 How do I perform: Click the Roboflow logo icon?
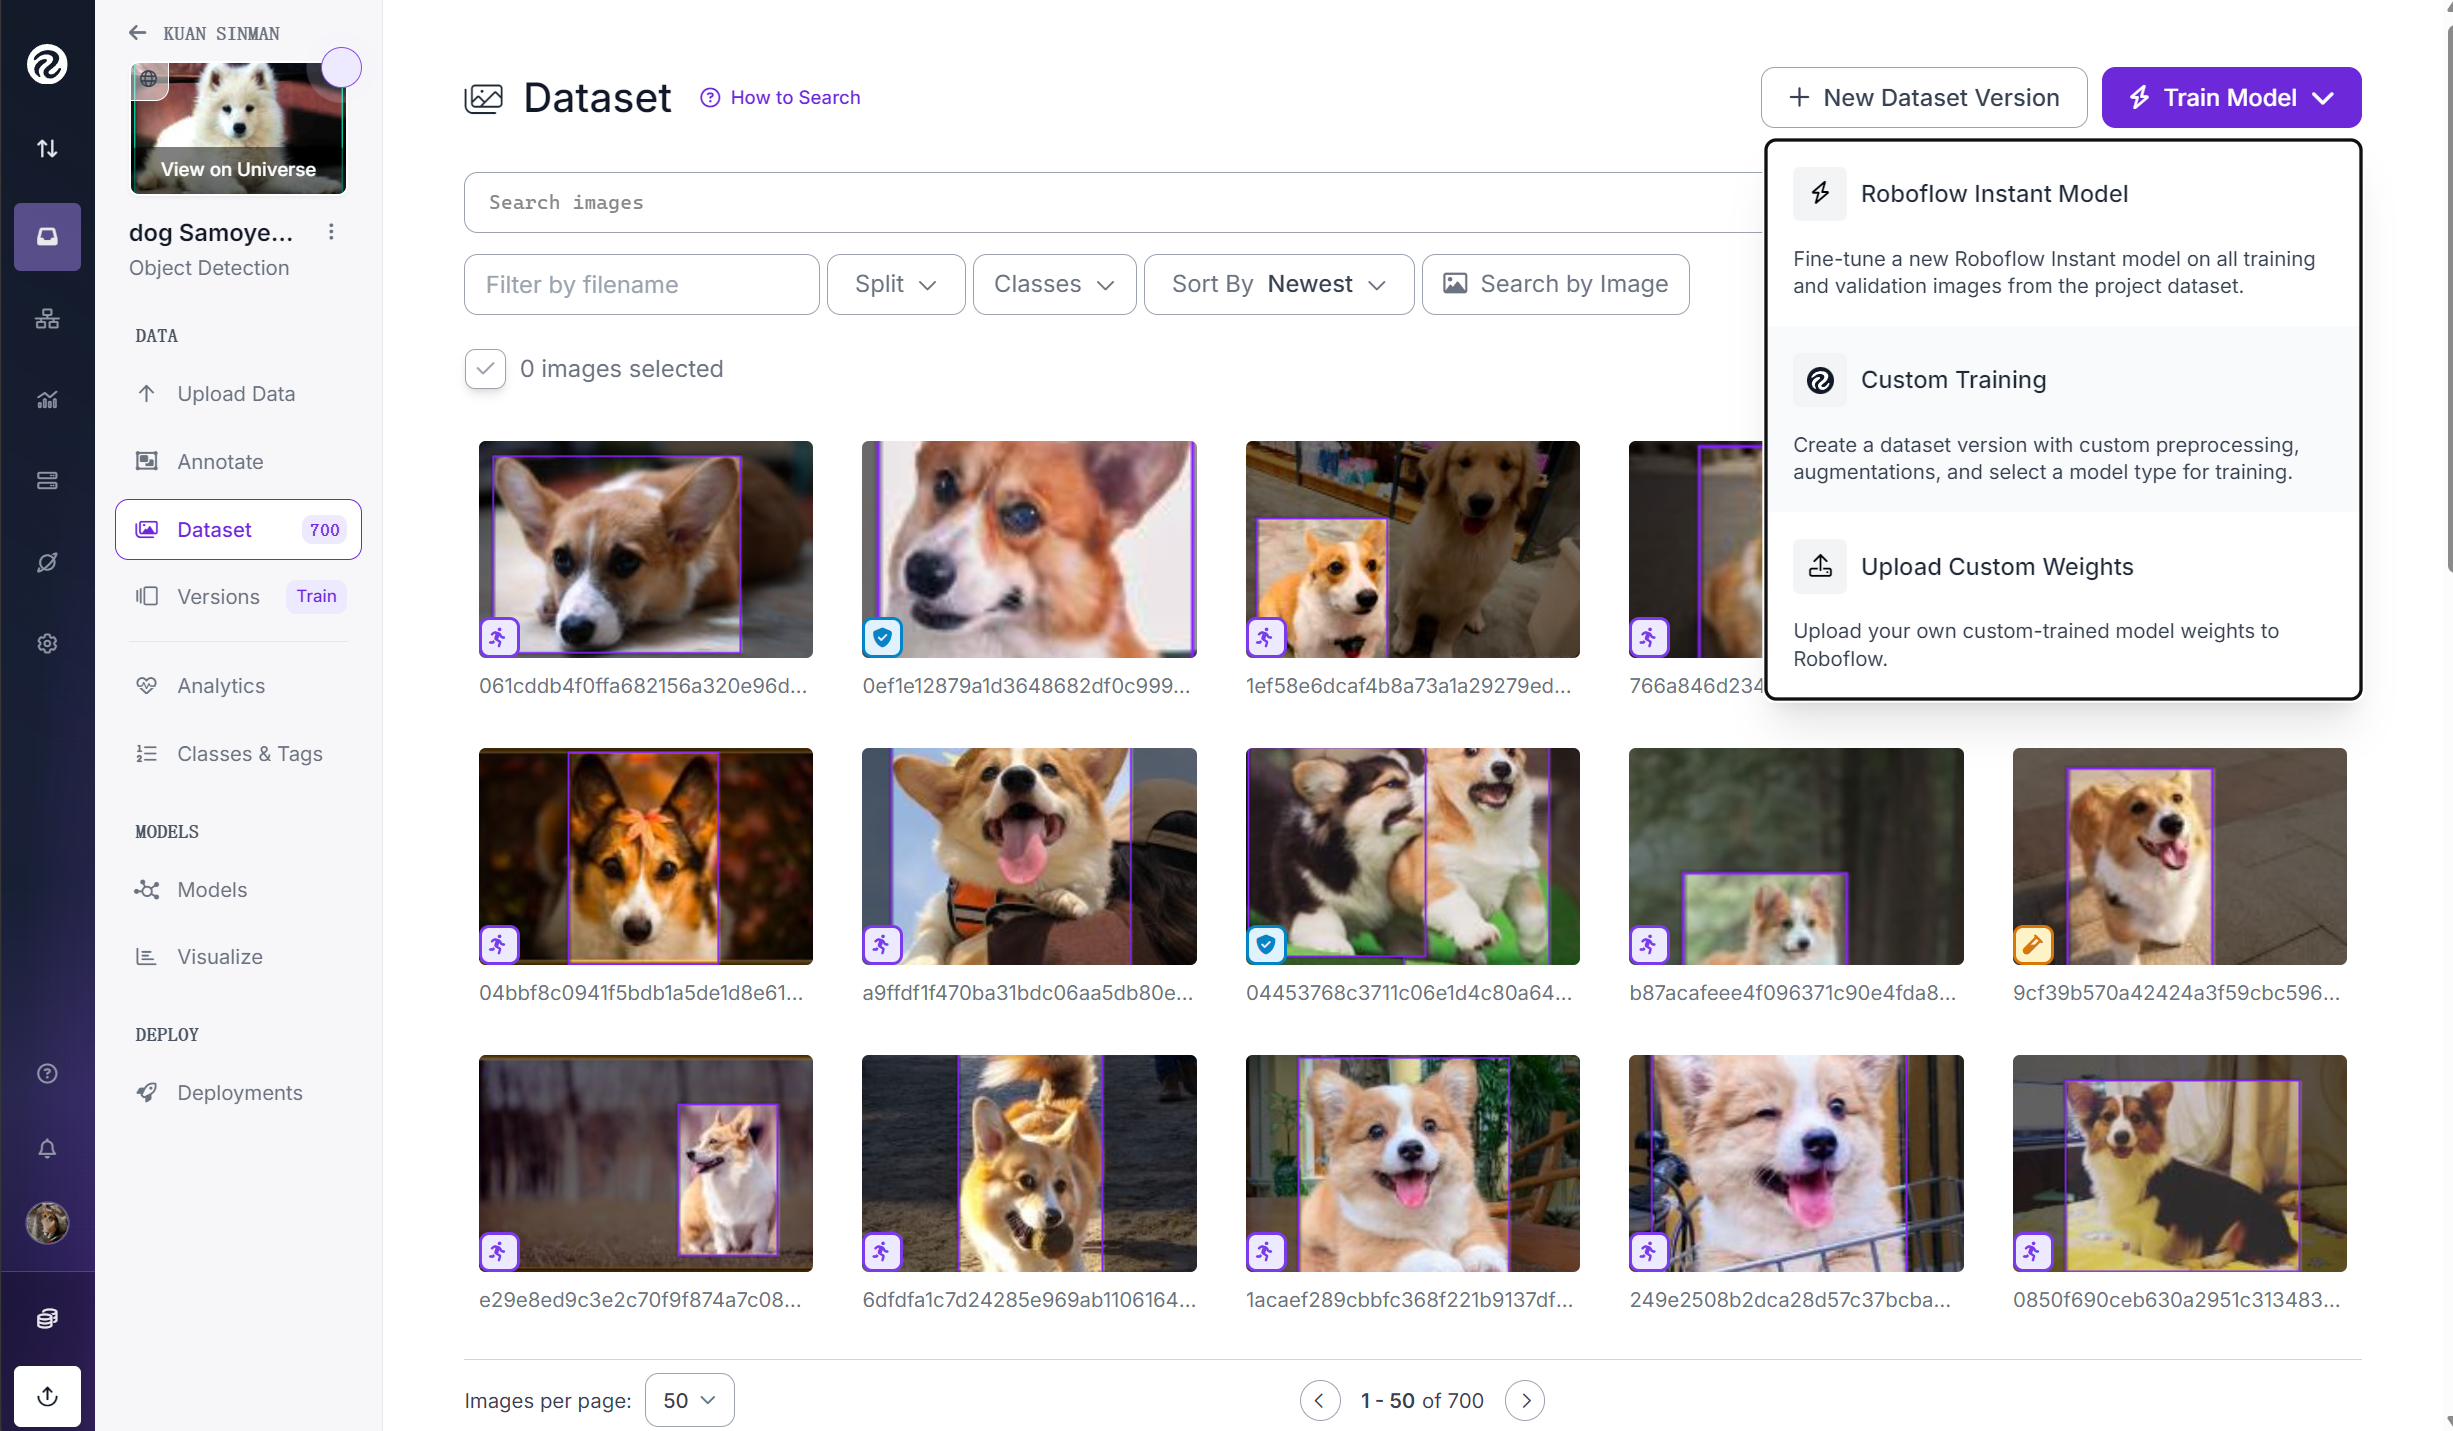click(47, 64)
